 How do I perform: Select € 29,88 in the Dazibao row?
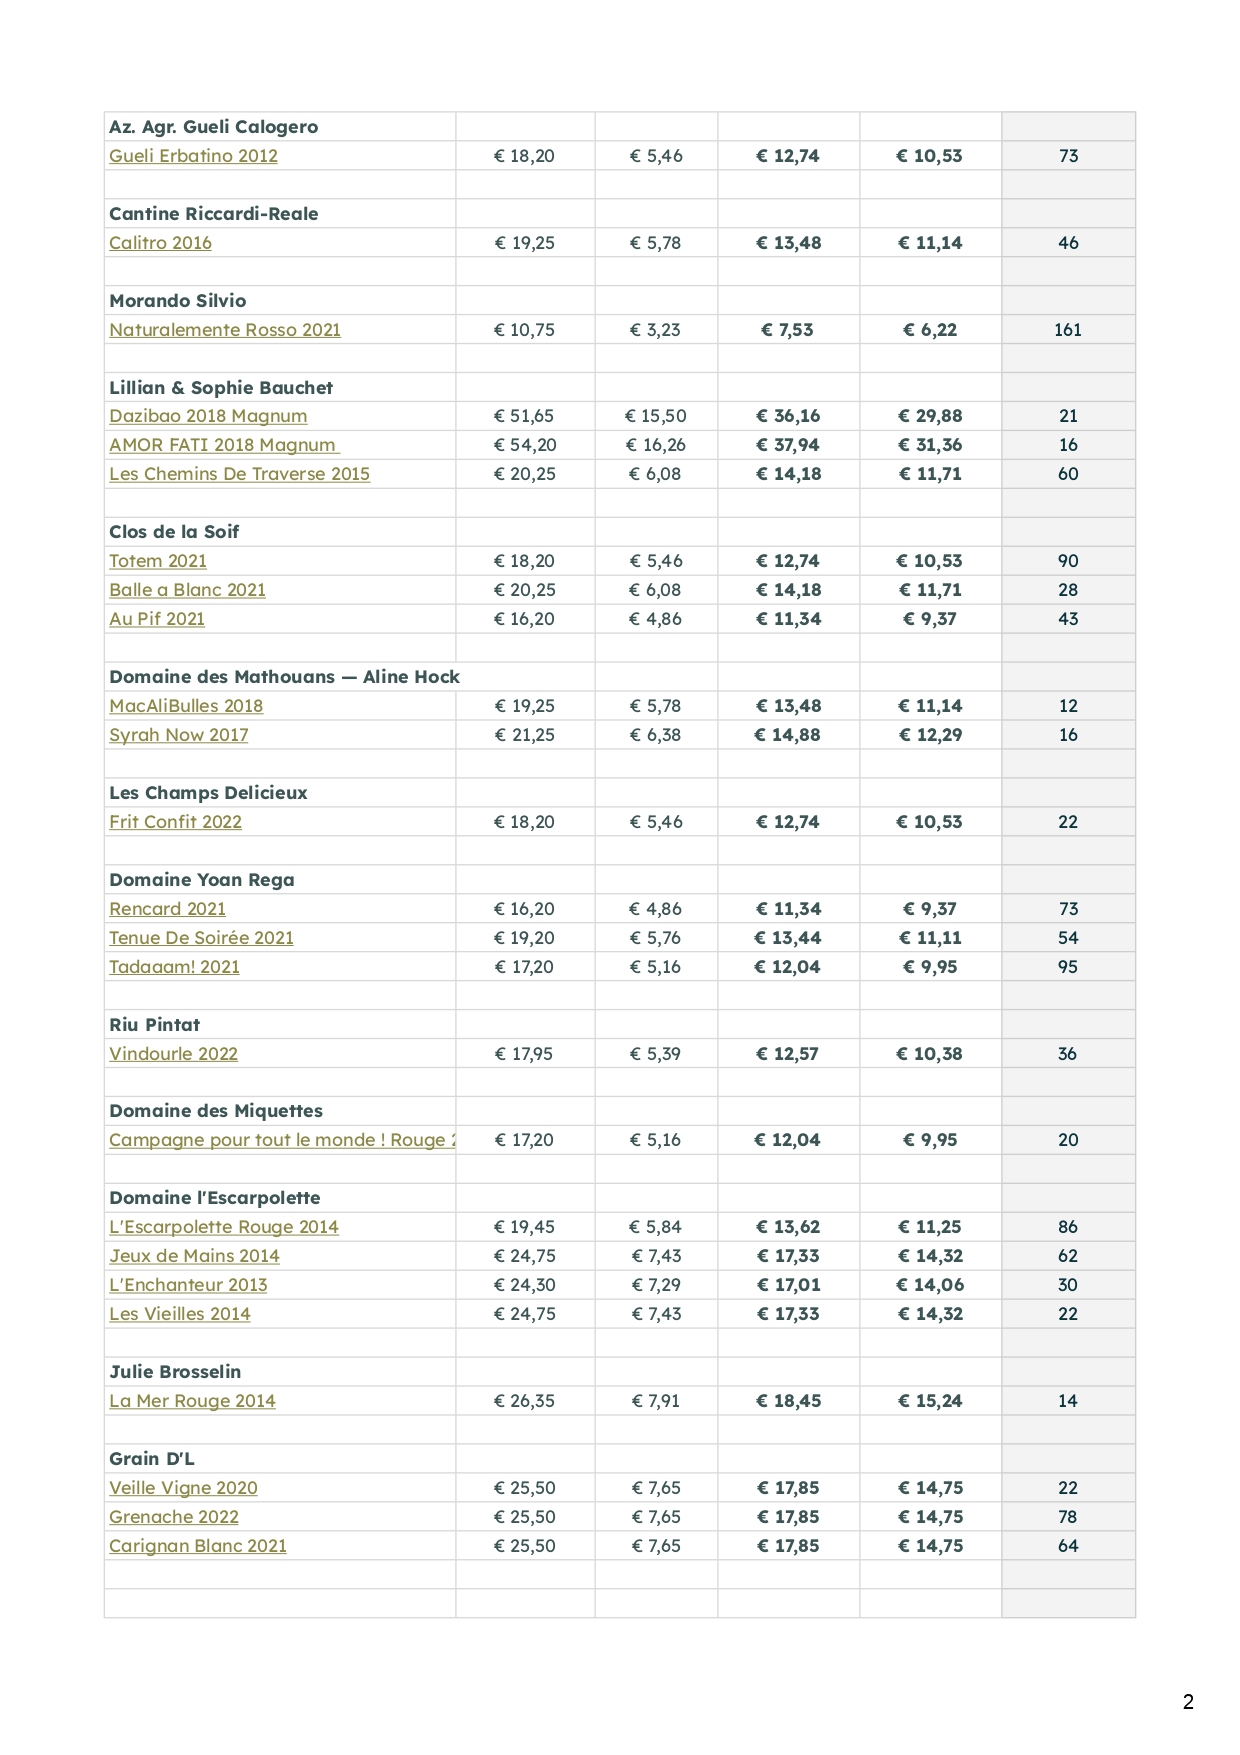pyautogui.click(x=930, y=416)
